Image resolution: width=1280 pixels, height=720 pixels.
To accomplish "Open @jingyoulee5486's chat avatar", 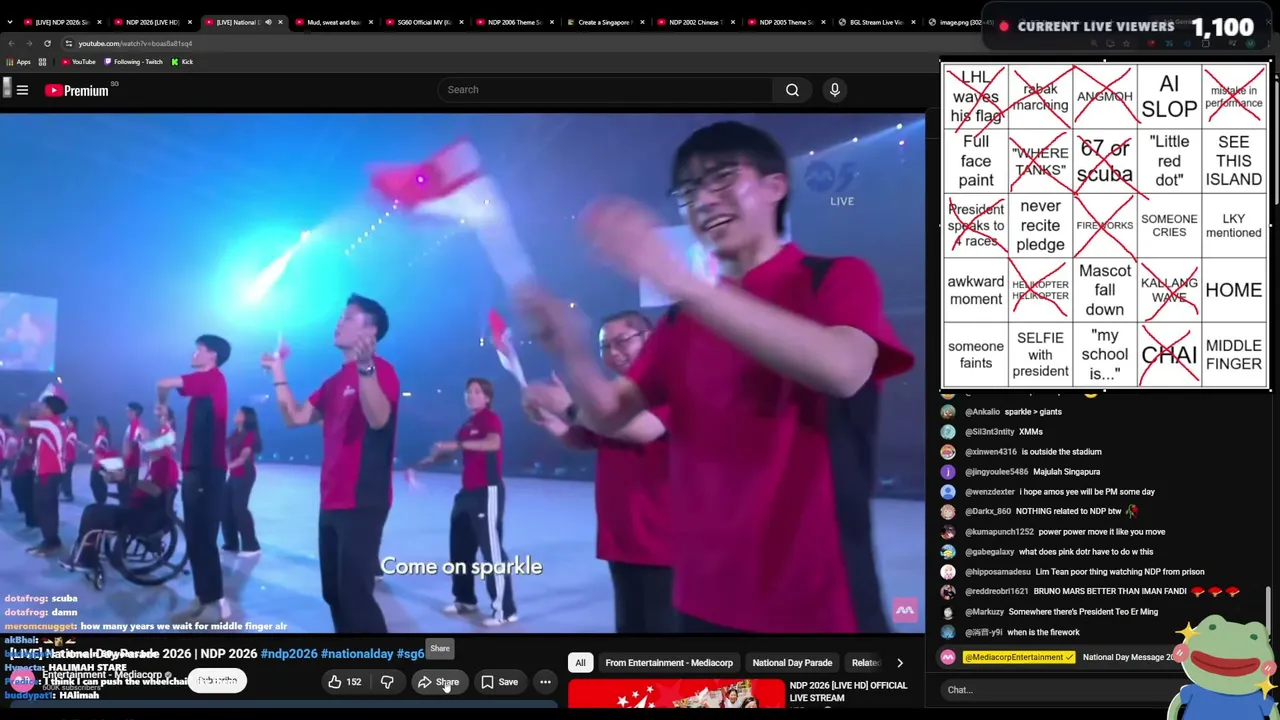I will [x=948, y=472].
